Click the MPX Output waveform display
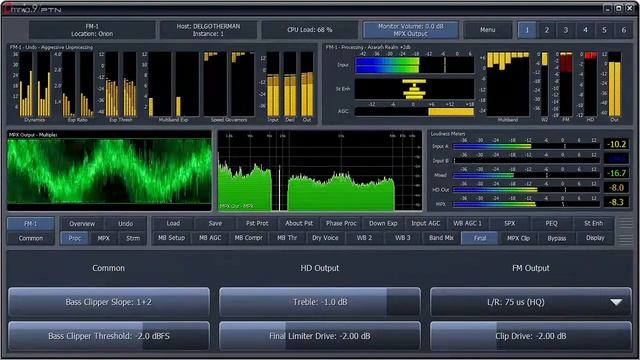The image size is (640, 360). (109, 171)
